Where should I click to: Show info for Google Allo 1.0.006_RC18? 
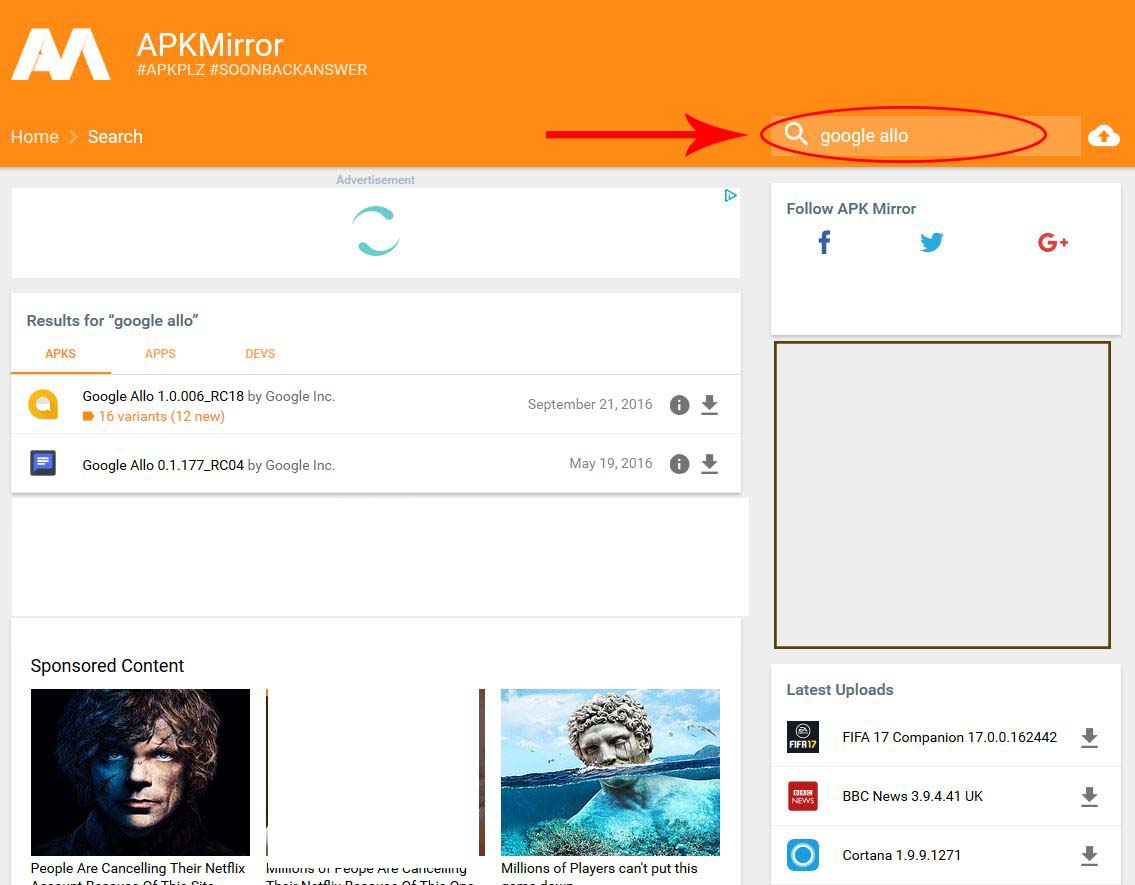679,405
